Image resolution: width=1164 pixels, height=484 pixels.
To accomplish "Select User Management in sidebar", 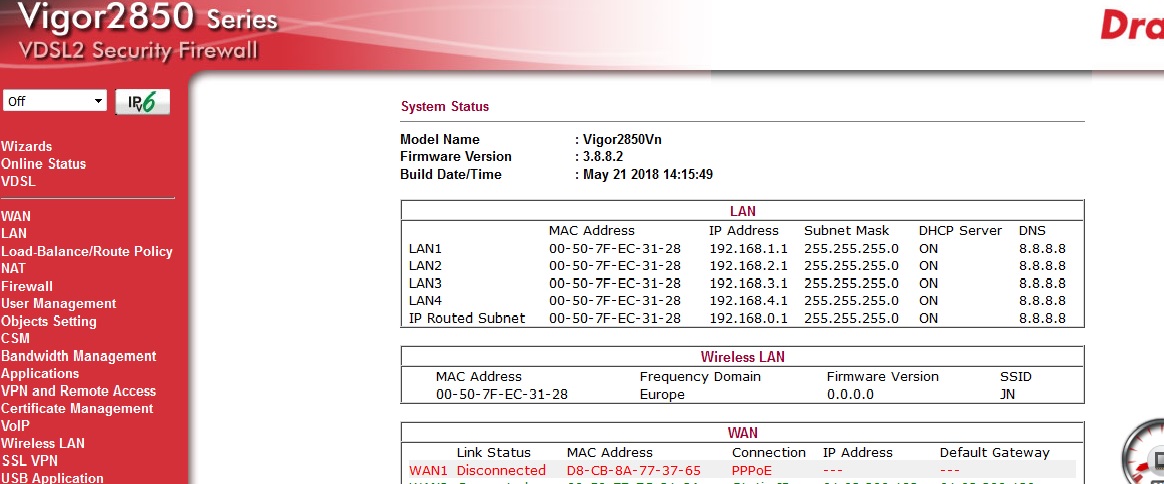I will tap(59, 303).
